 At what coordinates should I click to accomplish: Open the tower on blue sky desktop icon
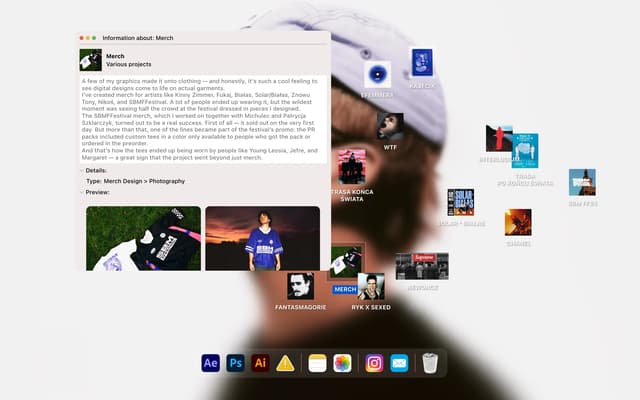(582, 182)
